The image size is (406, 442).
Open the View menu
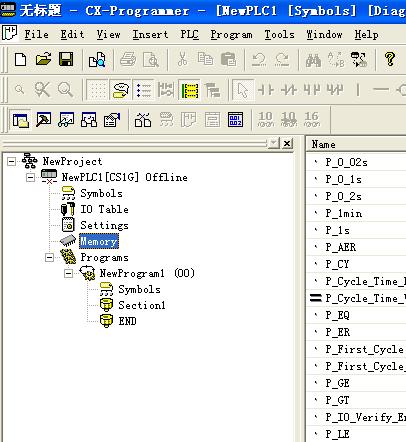[108, 34]
